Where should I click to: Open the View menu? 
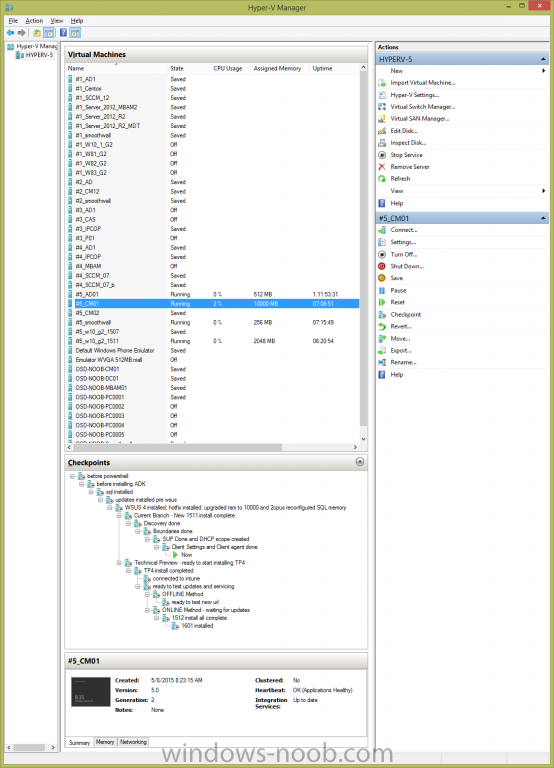pos(57,21)
